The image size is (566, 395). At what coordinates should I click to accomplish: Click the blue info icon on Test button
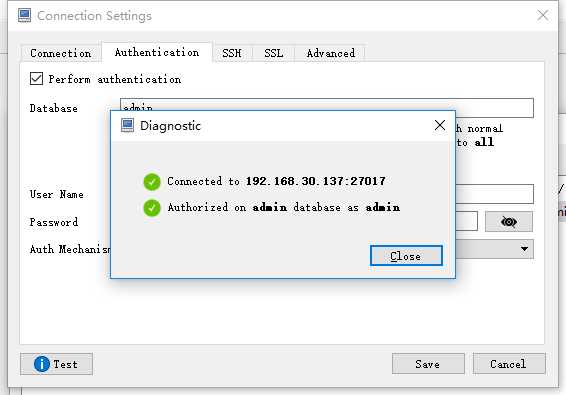pyautogui.click(x=42, y=364)
